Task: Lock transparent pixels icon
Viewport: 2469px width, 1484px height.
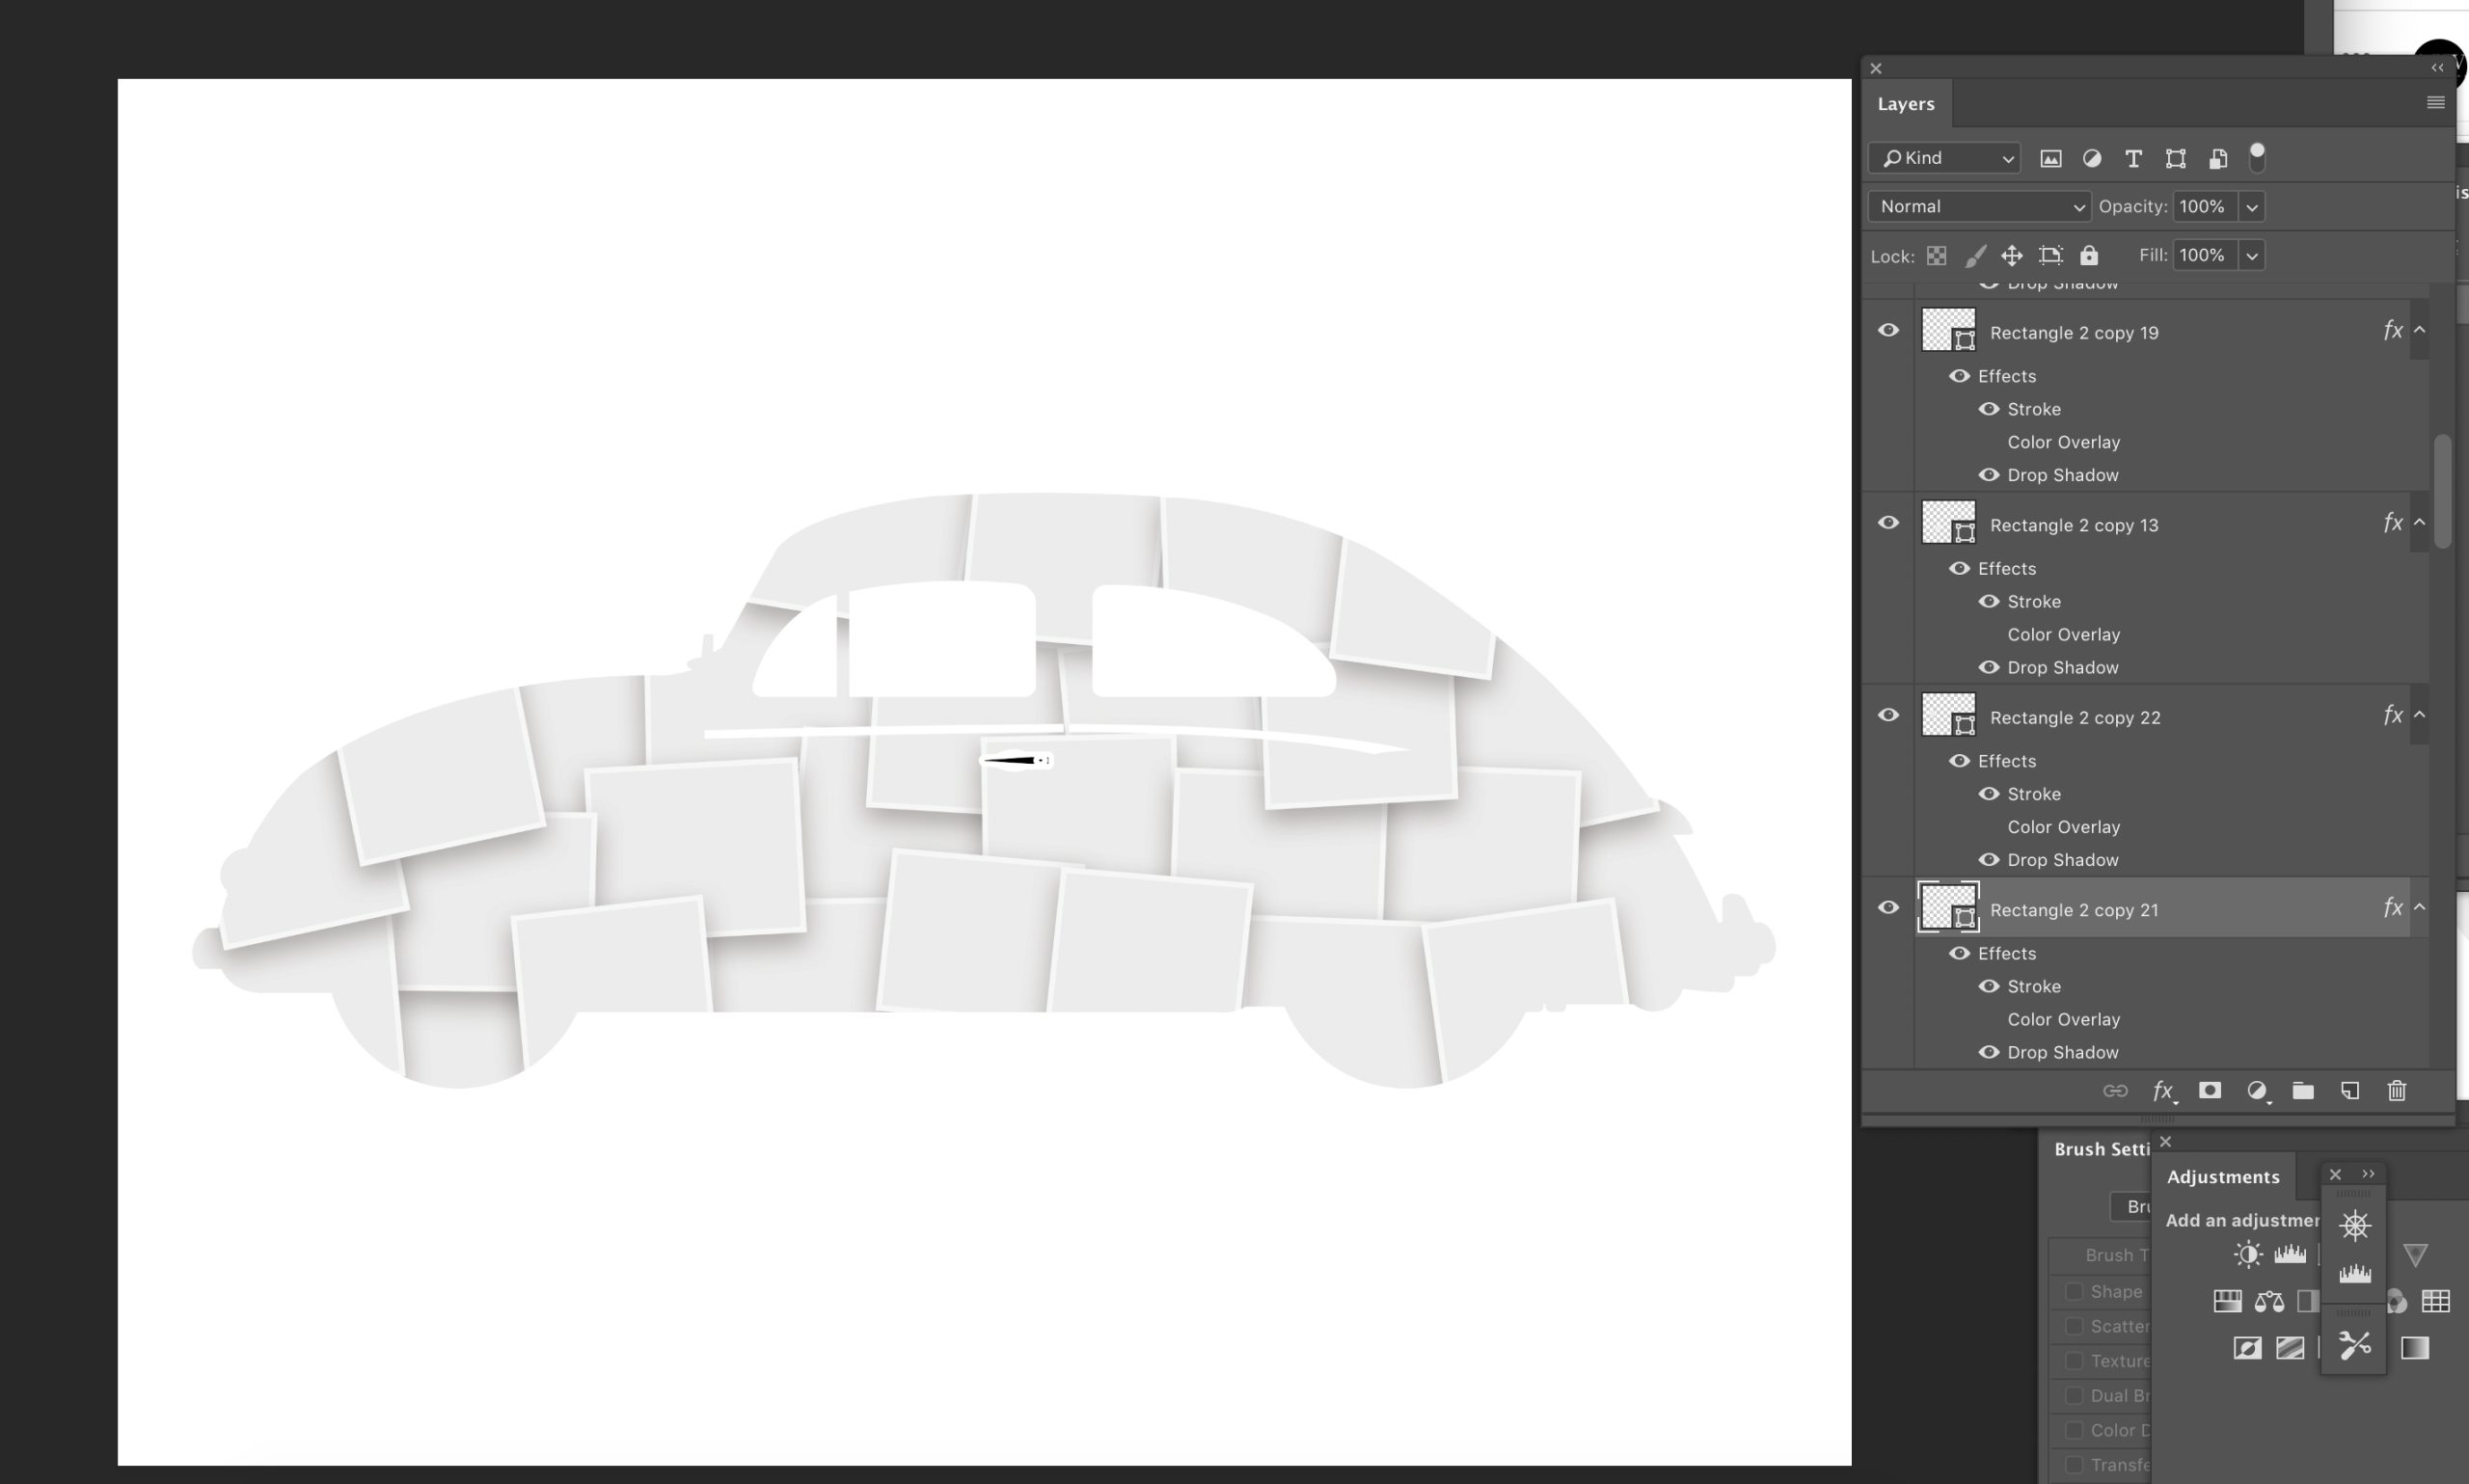Action: click(x=1937, y=256)
